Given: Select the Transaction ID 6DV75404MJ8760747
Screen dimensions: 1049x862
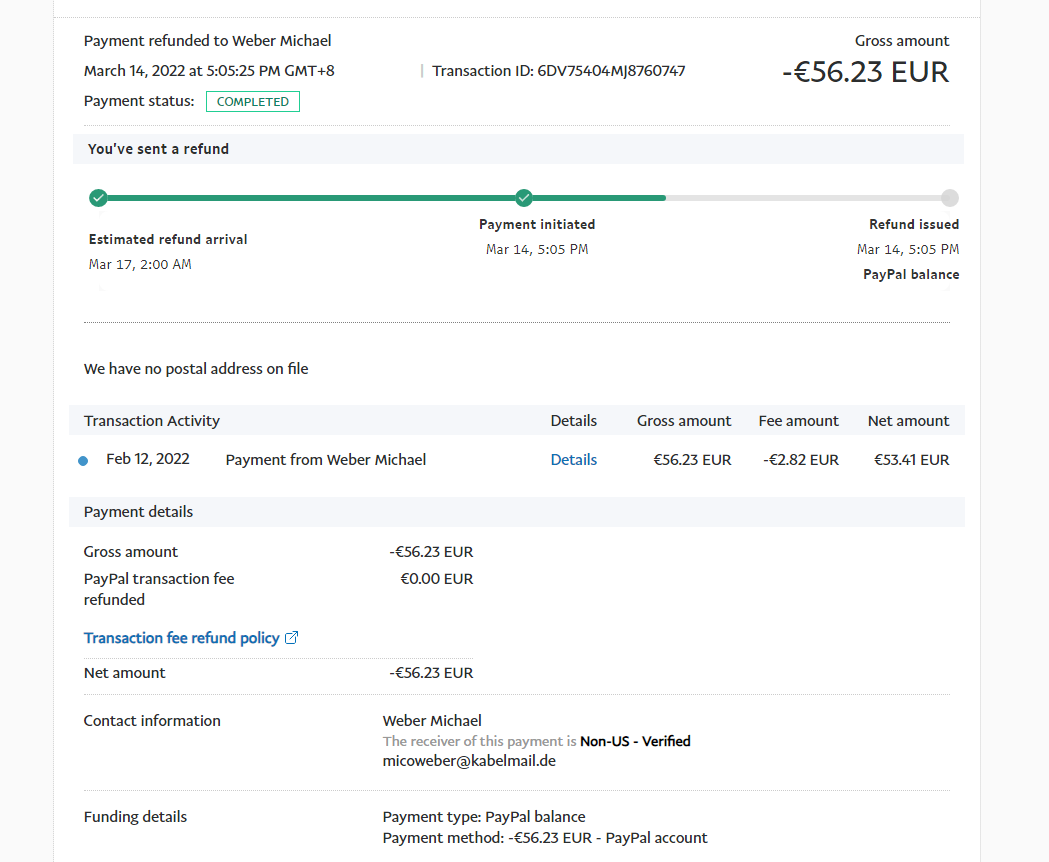Looking at the screenshot, I should [x=611, y=71].
